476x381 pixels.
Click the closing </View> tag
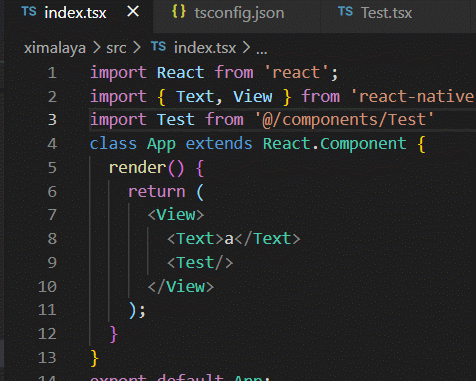(181, 287)
